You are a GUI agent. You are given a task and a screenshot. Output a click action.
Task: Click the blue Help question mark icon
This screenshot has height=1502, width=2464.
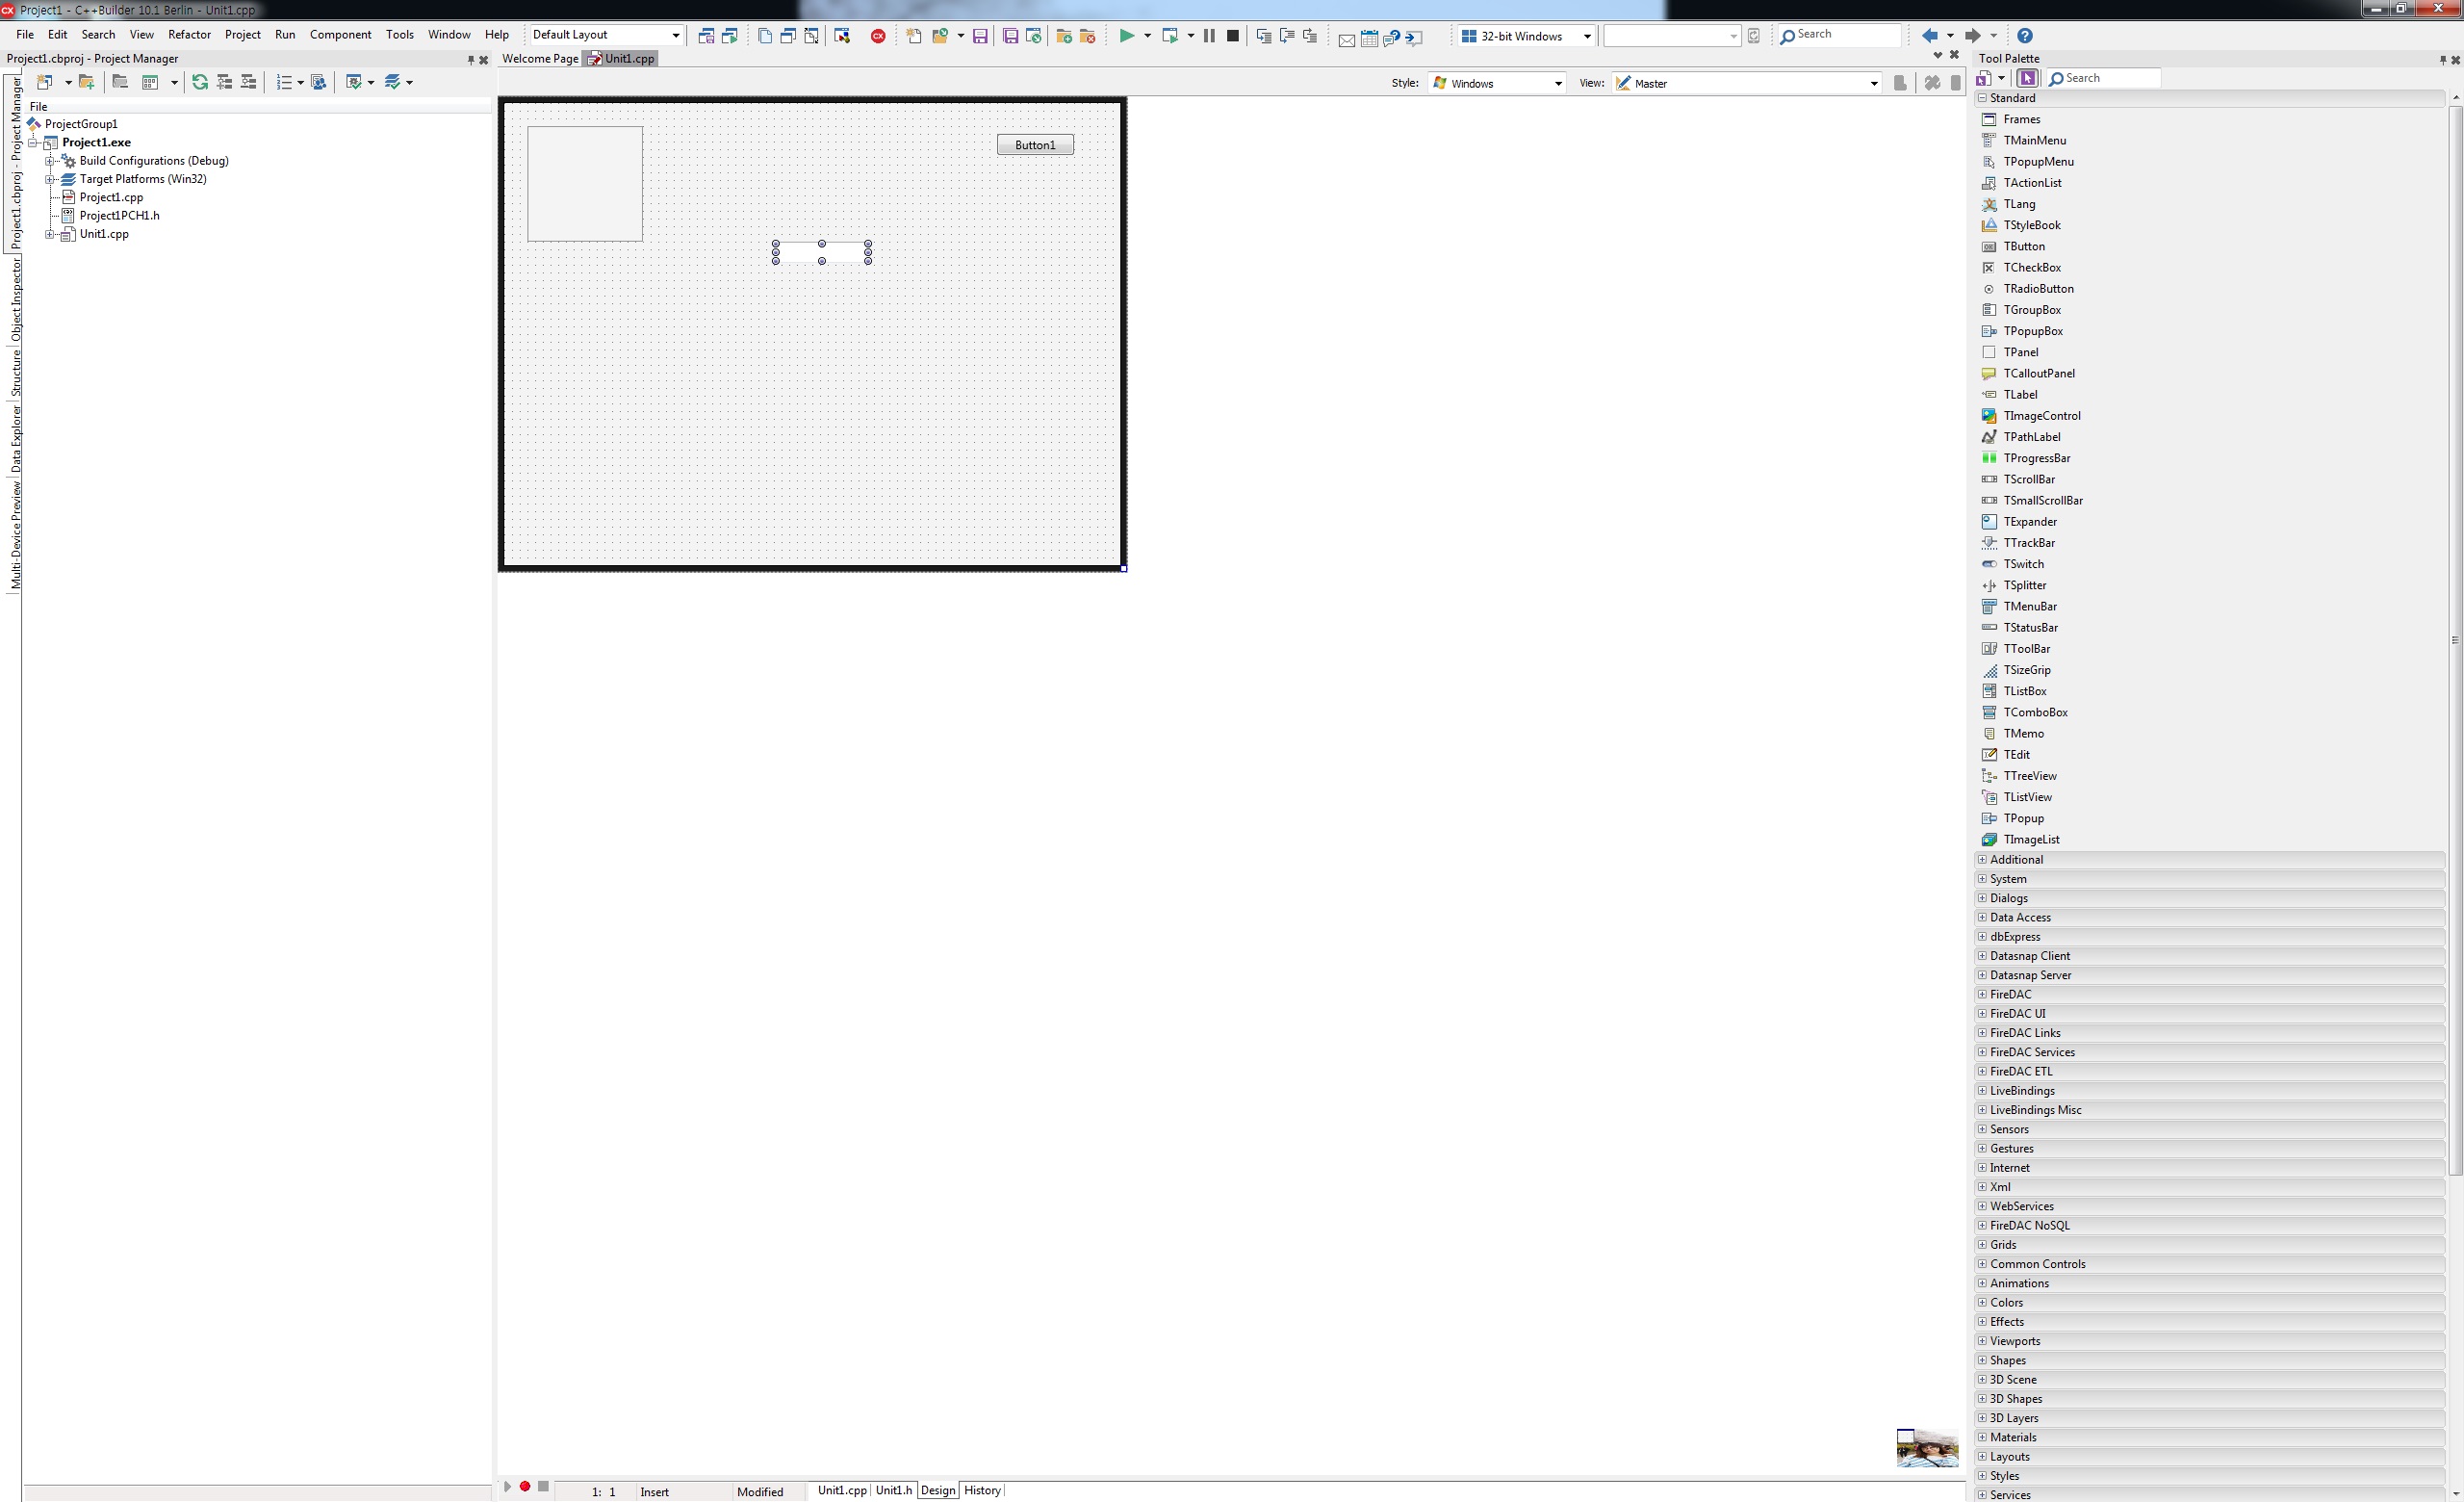point(2024,36)
